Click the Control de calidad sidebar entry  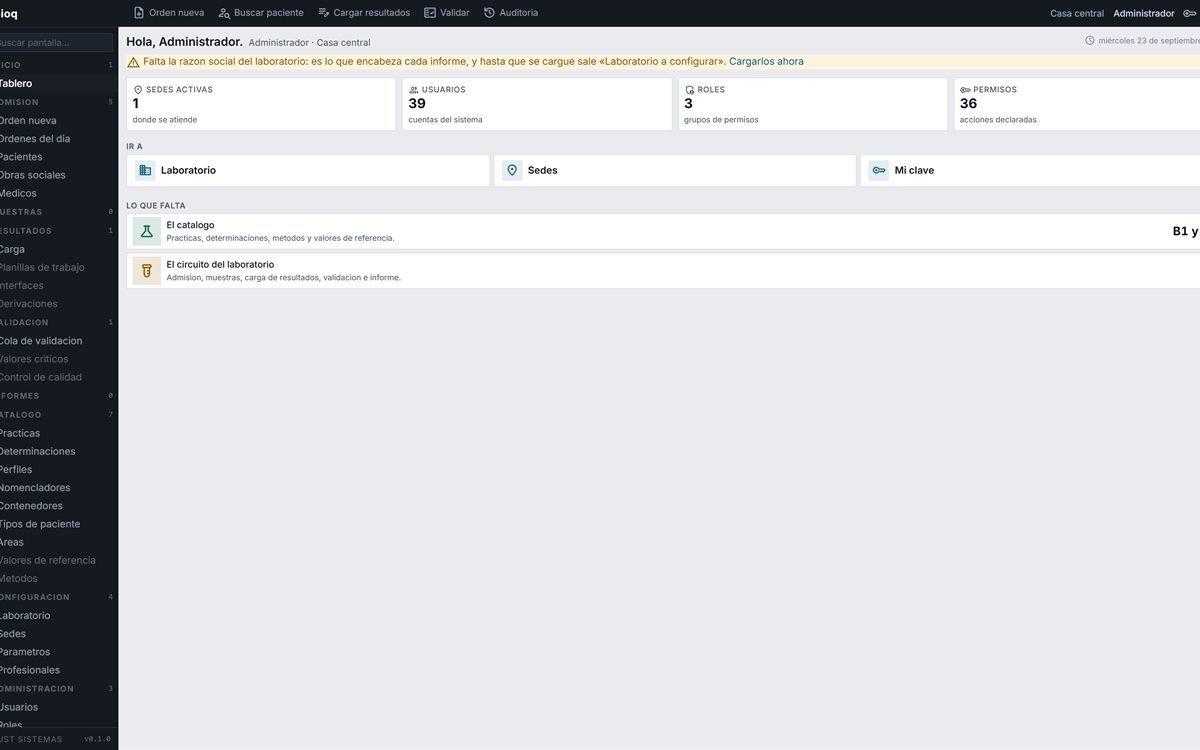click(57, 377)
